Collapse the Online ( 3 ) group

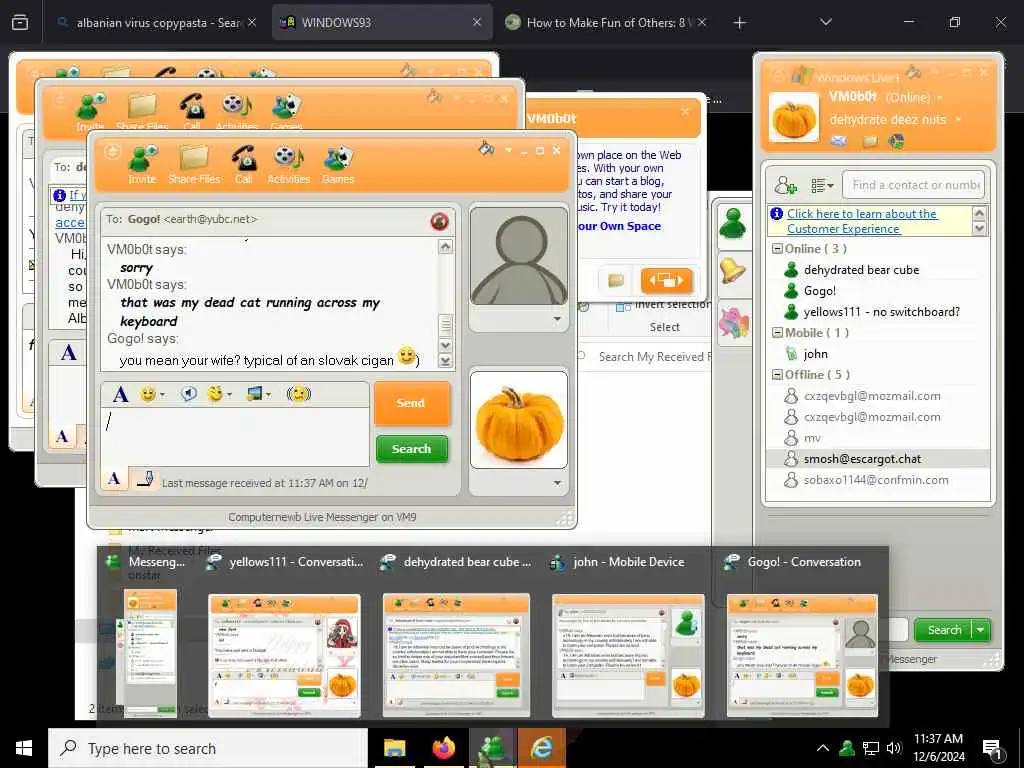777,249
